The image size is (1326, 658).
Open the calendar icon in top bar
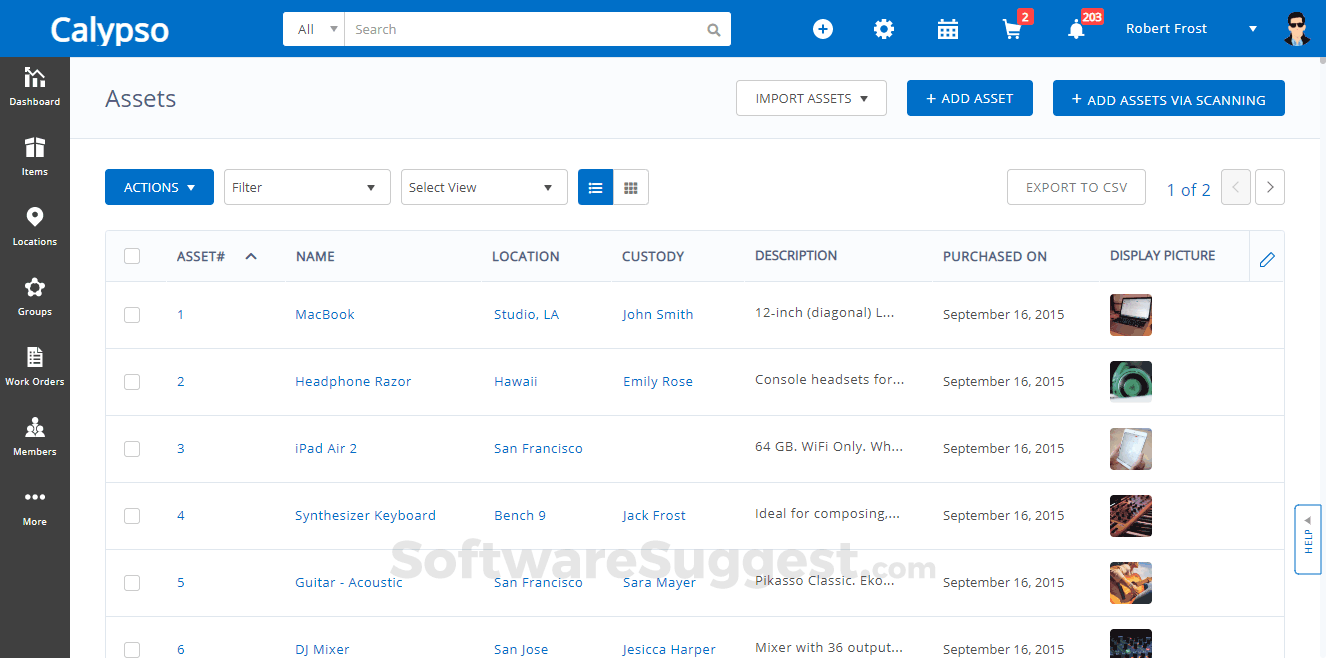click(947, 29)
